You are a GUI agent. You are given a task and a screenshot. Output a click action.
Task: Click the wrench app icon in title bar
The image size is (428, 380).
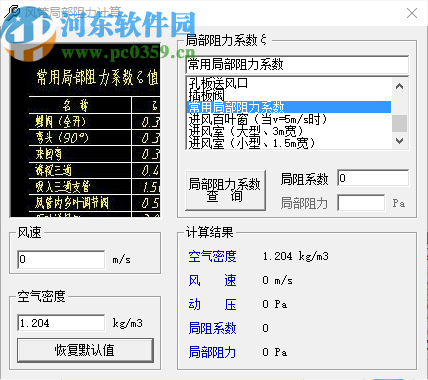(x=12, y=12)
